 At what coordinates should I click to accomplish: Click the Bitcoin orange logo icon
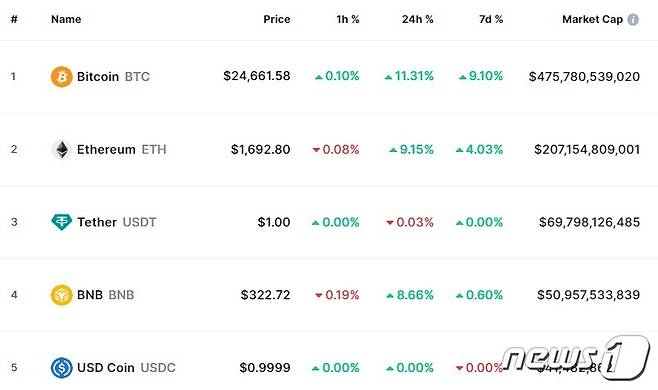62,77
